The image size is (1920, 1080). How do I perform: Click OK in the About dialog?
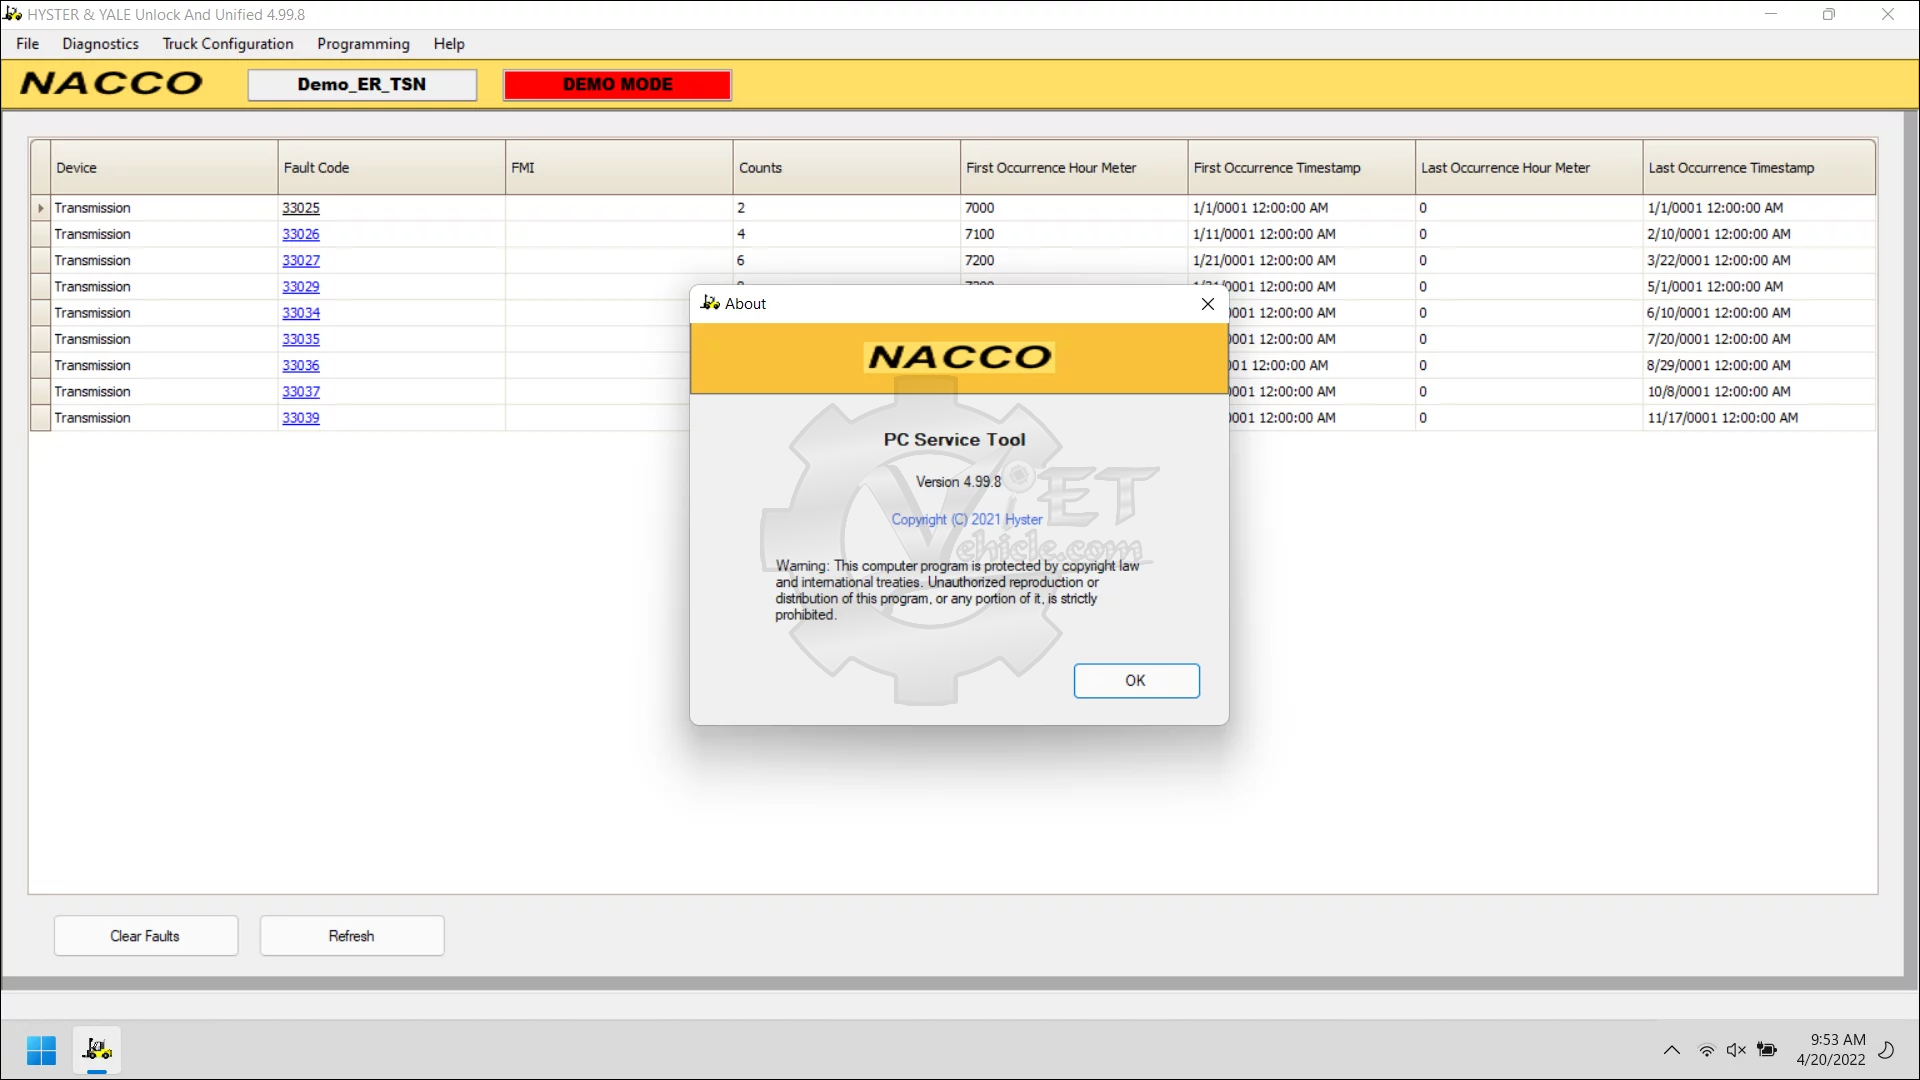click(x=1136, y=681)
